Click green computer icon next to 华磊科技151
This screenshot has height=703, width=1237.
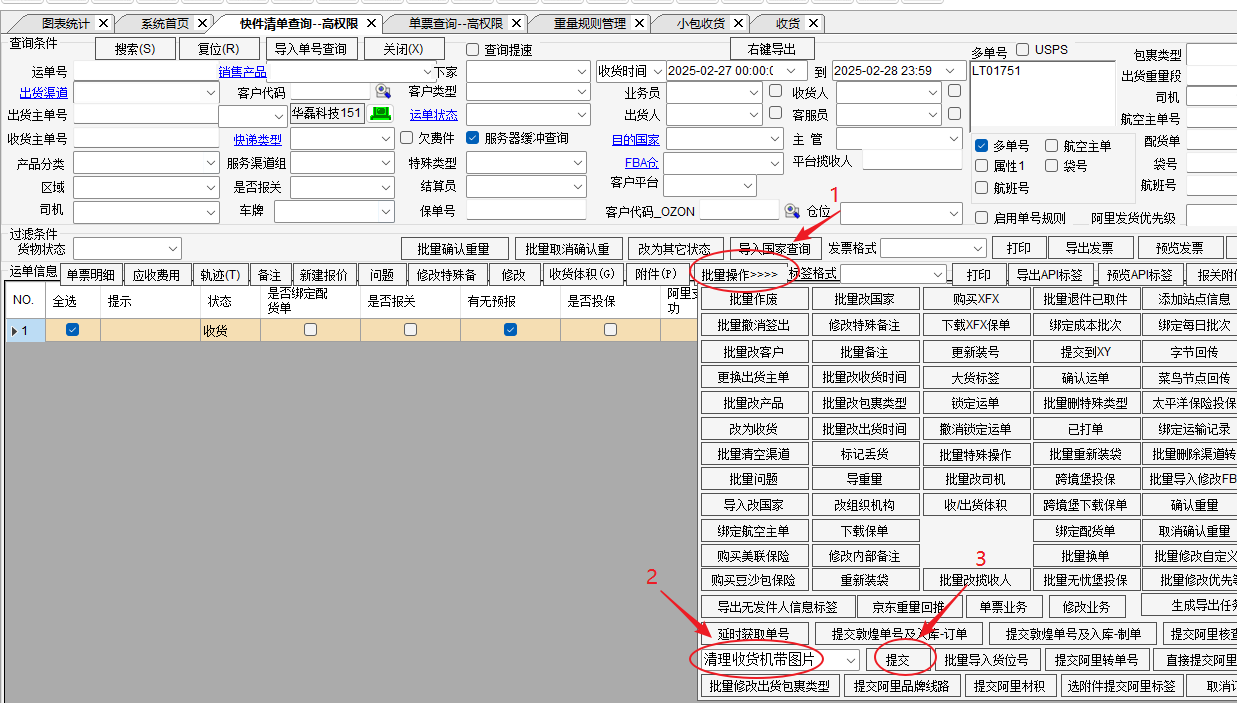point(380,114)
